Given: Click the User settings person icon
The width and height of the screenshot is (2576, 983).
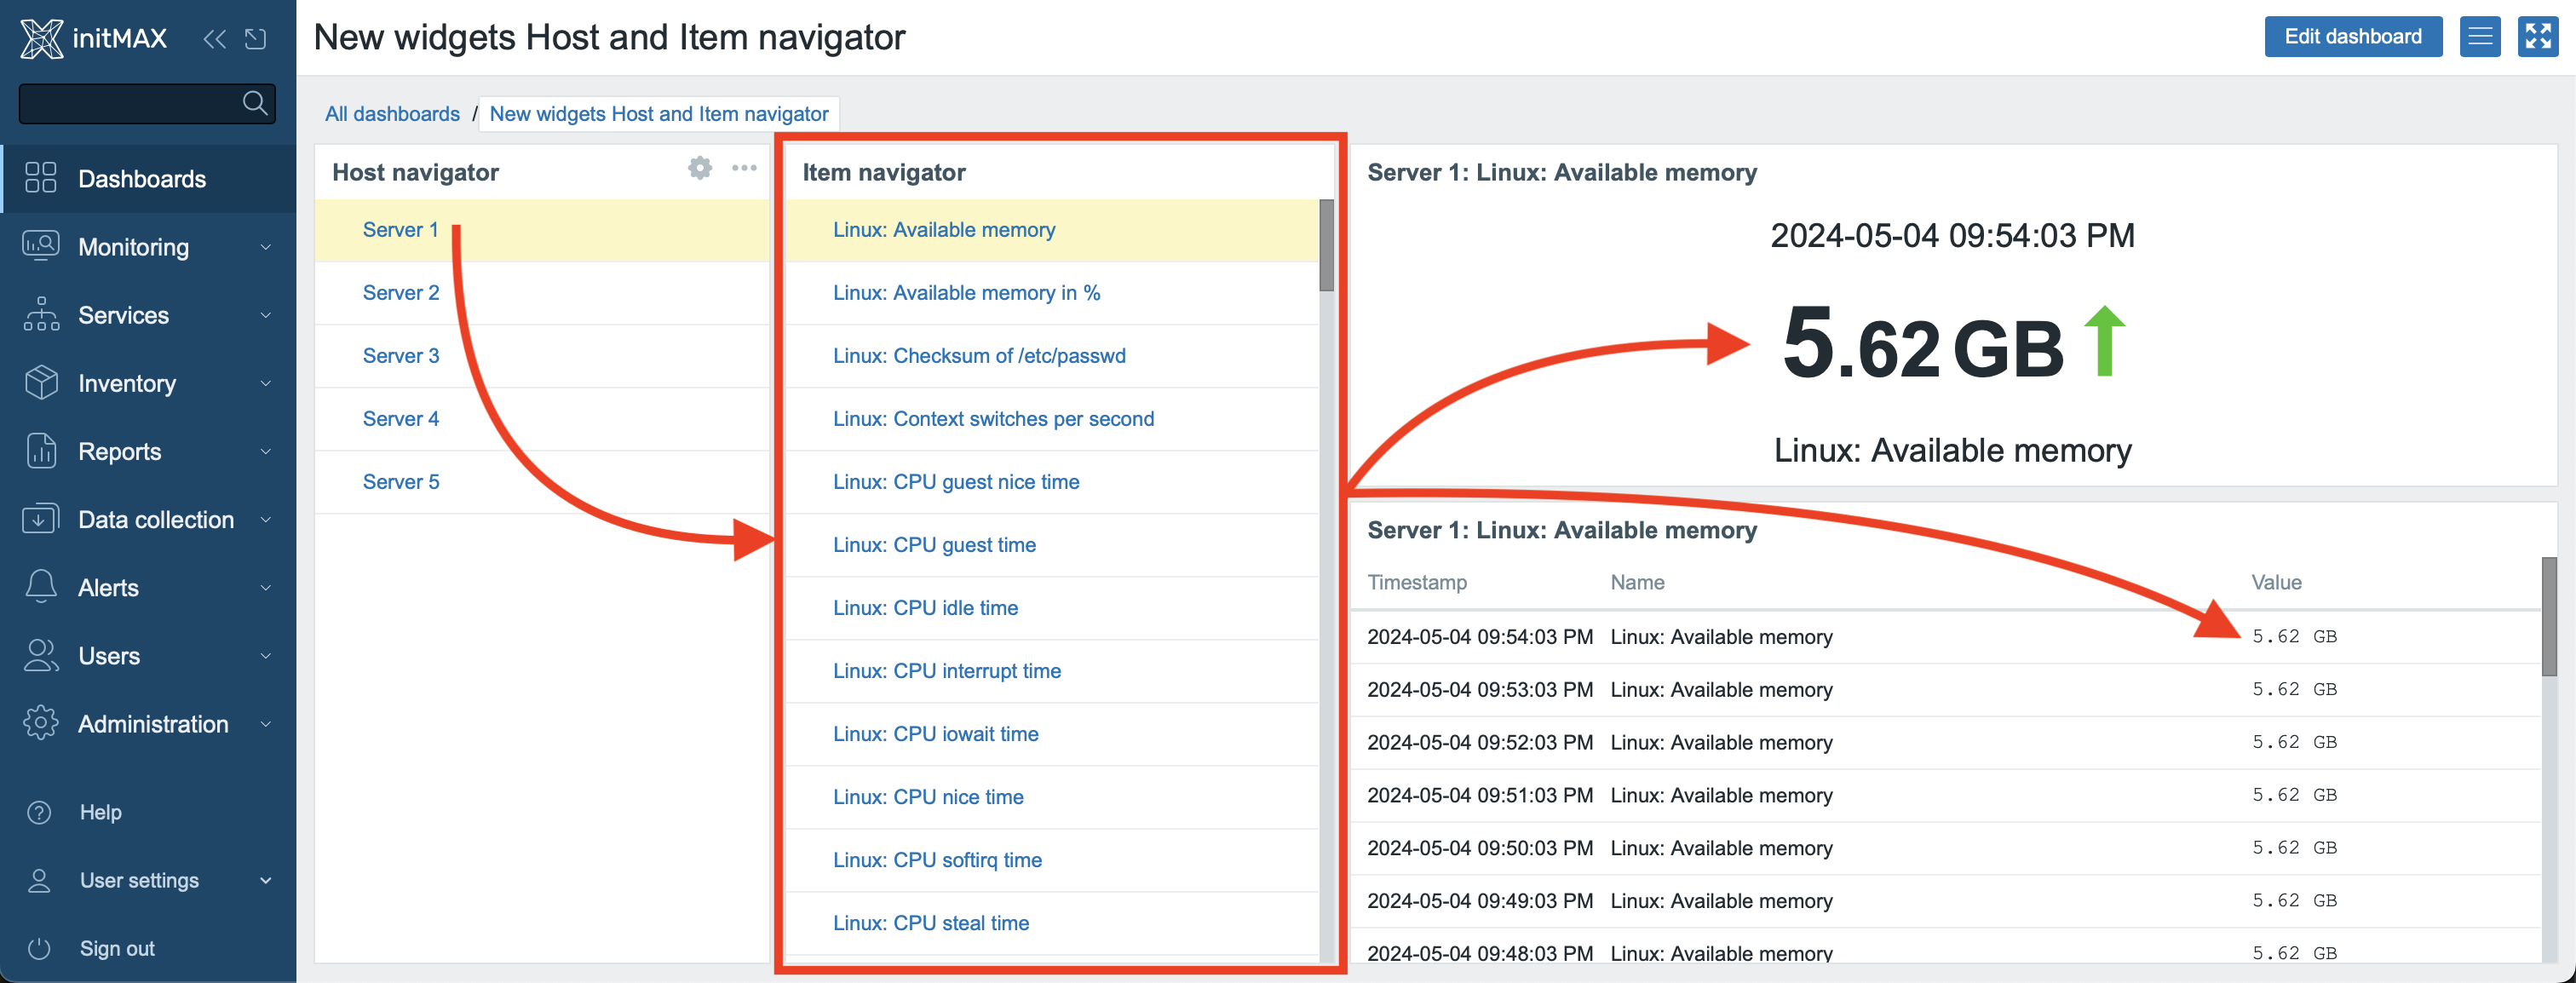Looking at the screenshot, I should tap(39, 880).
